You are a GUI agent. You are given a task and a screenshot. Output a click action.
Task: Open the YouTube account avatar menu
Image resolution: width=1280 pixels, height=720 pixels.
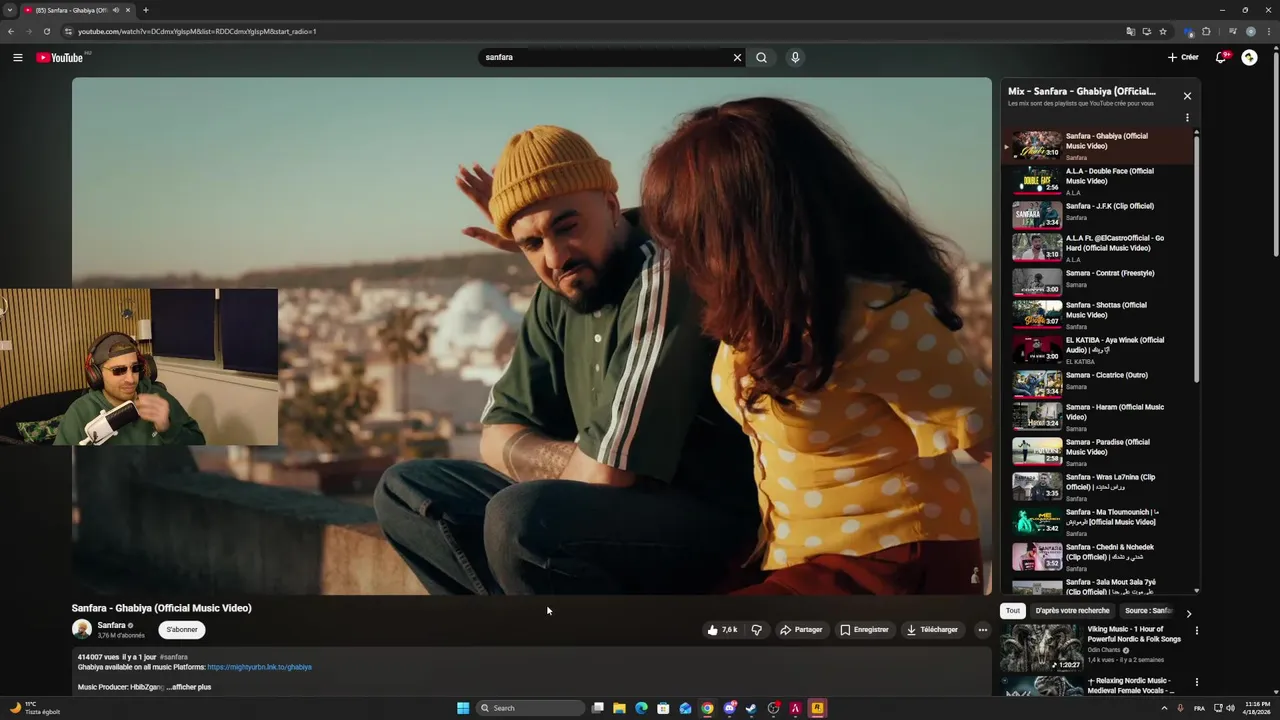pyautogui.click(x=1249, y=57)
